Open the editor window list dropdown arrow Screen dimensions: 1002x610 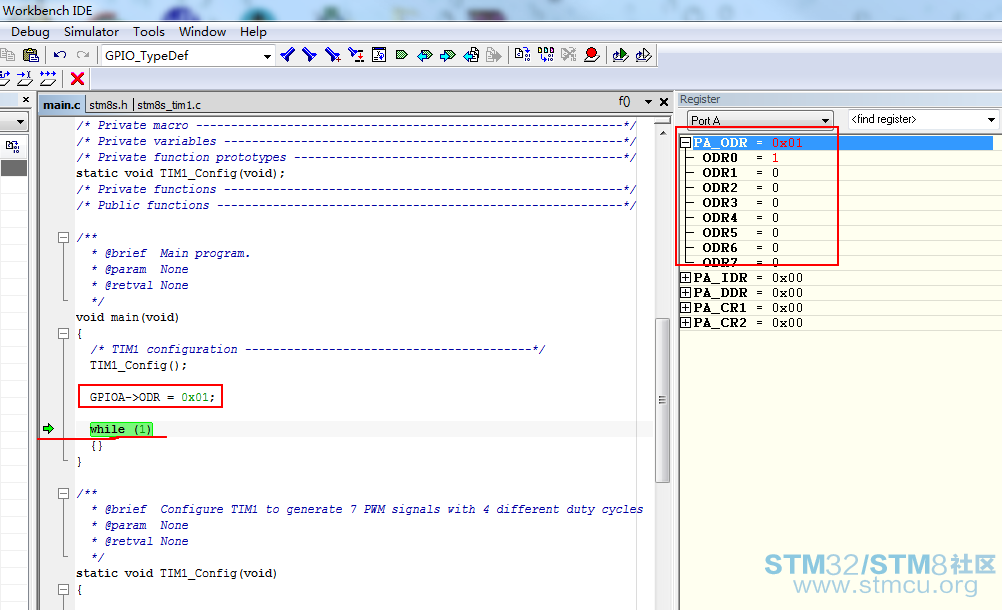point(648,102)
